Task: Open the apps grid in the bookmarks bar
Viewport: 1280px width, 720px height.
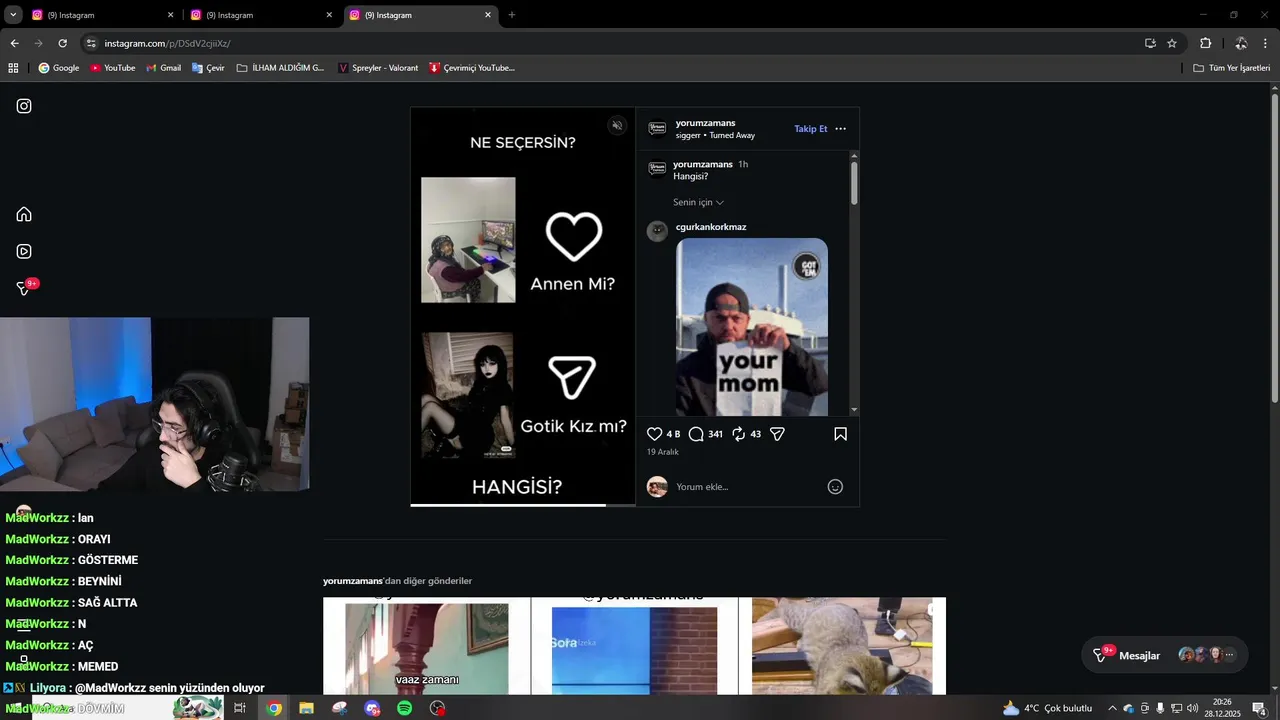Action: [x=13, y=68]
